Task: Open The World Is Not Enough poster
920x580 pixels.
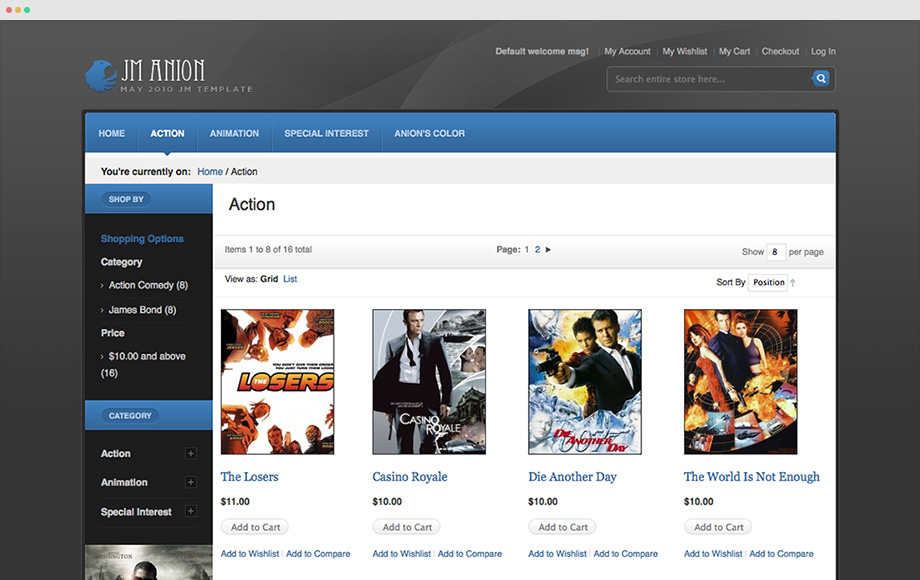Action: point(740,382)
